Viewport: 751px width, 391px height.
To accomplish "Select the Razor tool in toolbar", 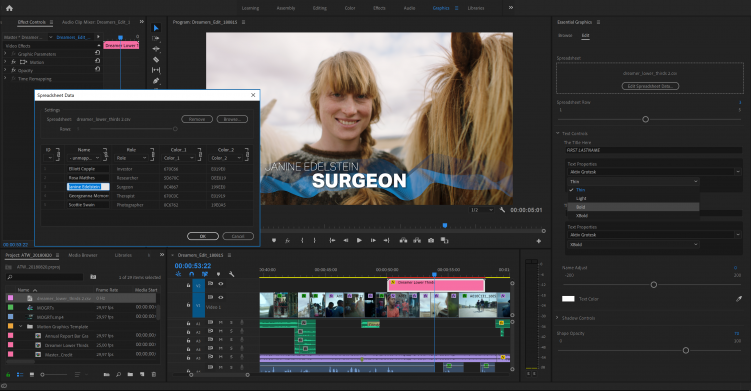I will click(x=156, y=60).
